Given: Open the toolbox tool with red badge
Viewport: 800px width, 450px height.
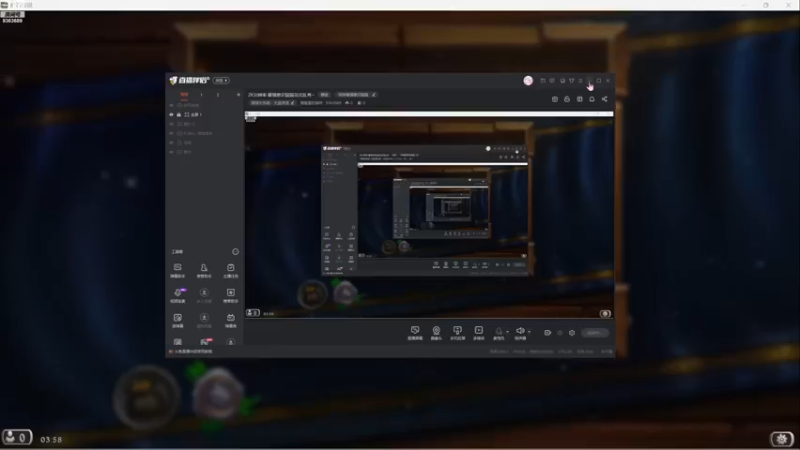Looking at the screenshot, I should [205, 341].
